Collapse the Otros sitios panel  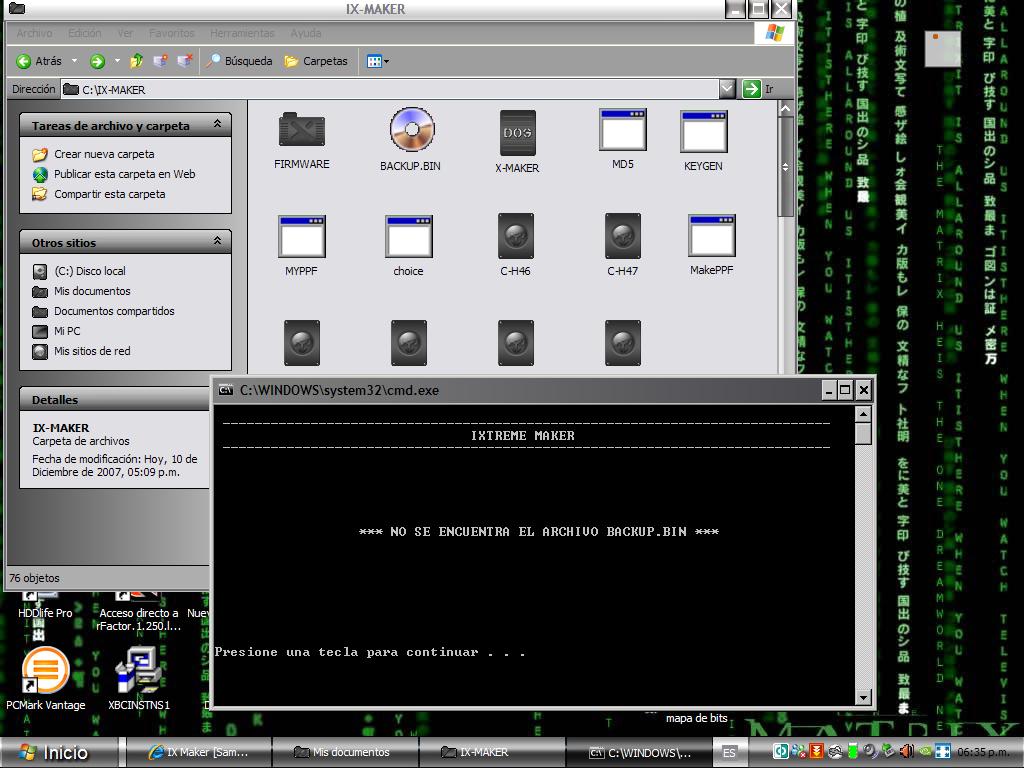[217, 240]
